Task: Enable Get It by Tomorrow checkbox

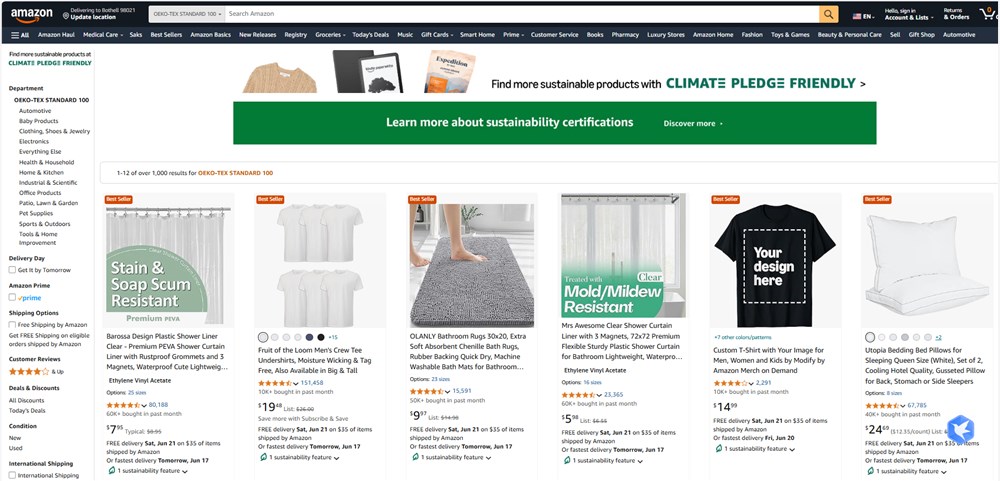Action: [x=12, y=270]
